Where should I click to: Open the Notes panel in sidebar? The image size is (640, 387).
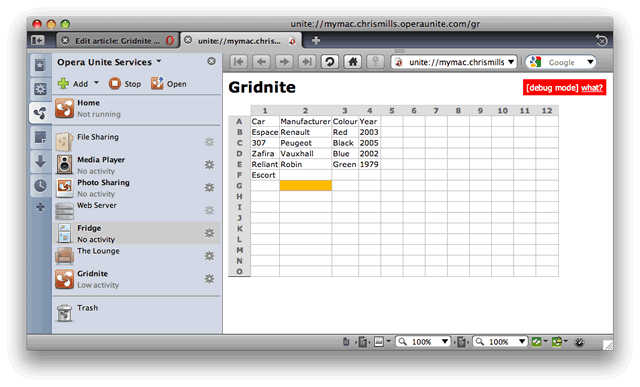pos(40,137)
